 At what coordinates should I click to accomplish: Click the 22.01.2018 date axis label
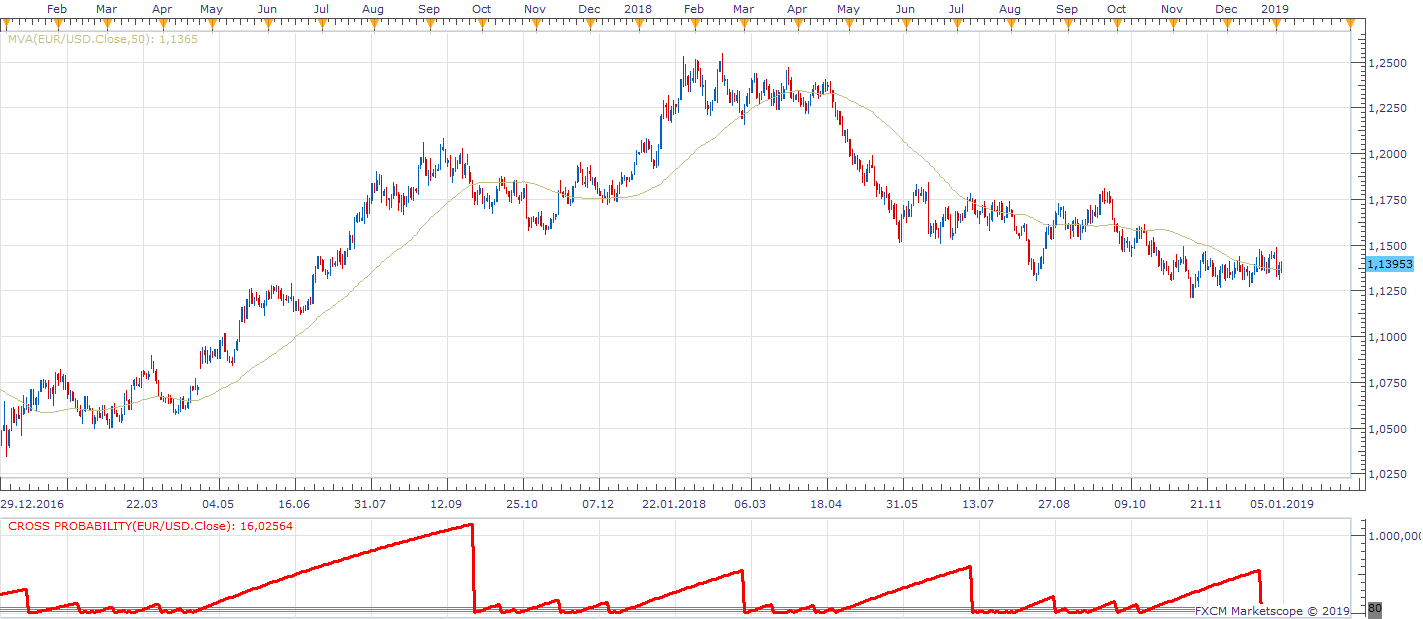click(x=674, y=505)
